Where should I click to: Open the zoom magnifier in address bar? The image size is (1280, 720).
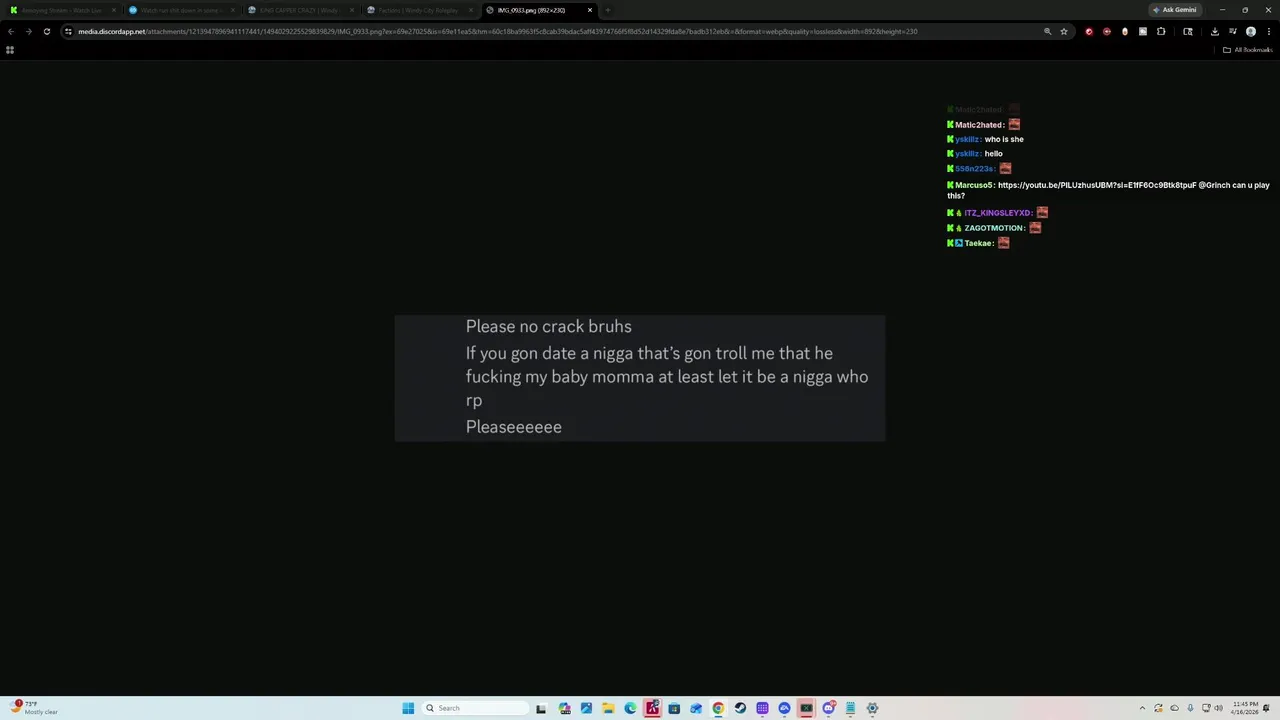click(x=1047, y=31)
